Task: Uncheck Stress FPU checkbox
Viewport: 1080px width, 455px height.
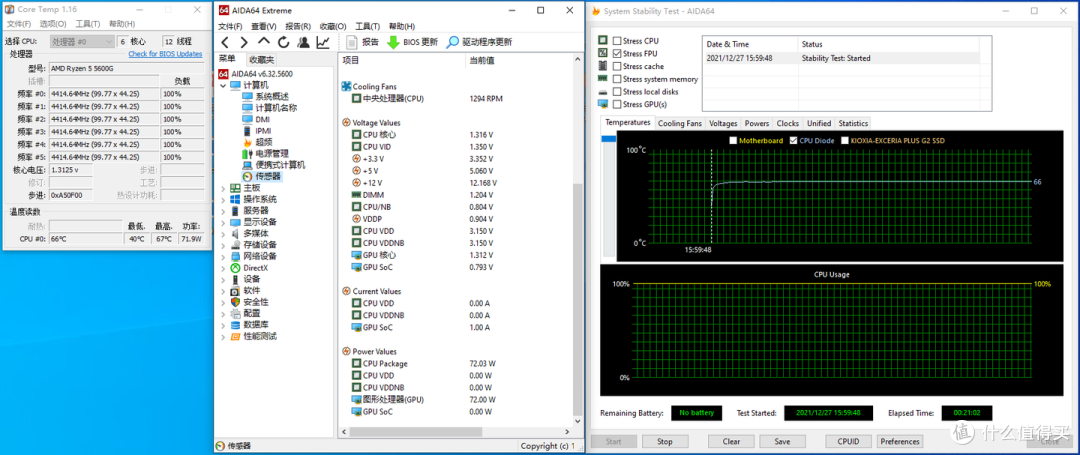Action: pos(616,54)
